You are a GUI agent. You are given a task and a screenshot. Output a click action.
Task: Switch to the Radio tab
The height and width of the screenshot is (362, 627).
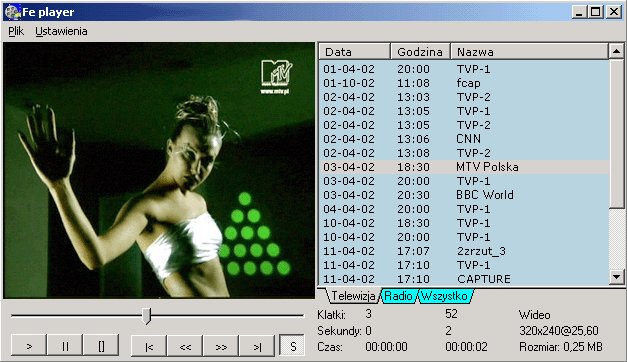tap(399, 296)
